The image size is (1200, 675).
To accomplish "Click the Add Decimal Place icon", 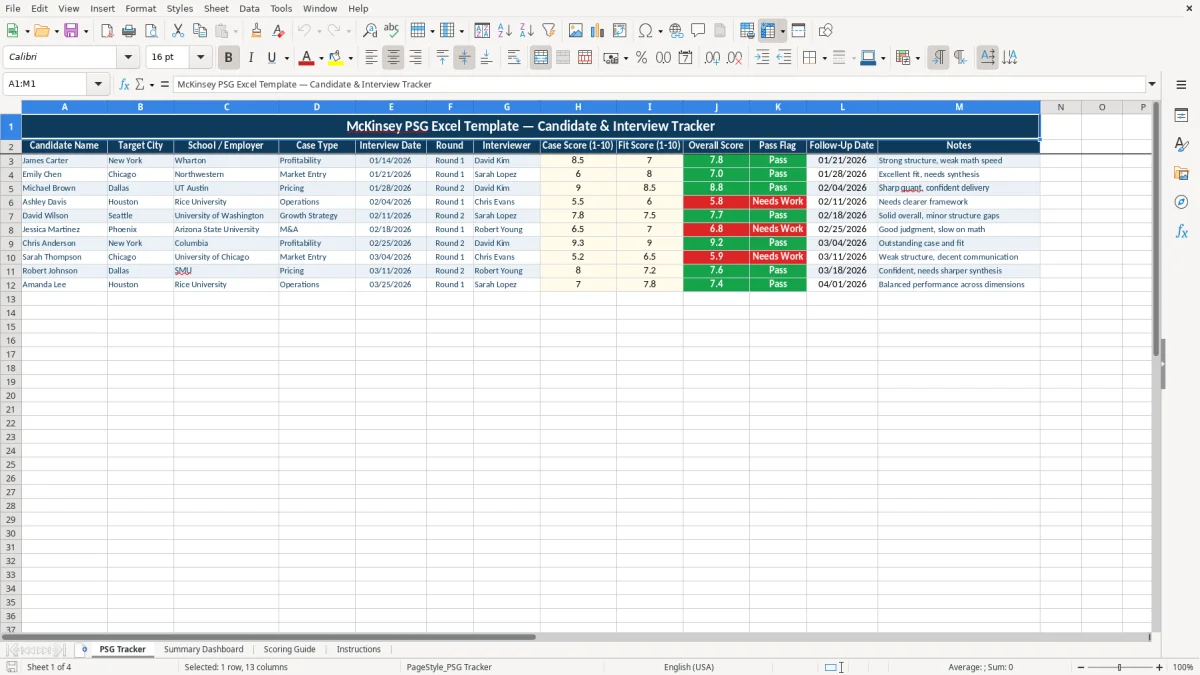I will [712, 58].
